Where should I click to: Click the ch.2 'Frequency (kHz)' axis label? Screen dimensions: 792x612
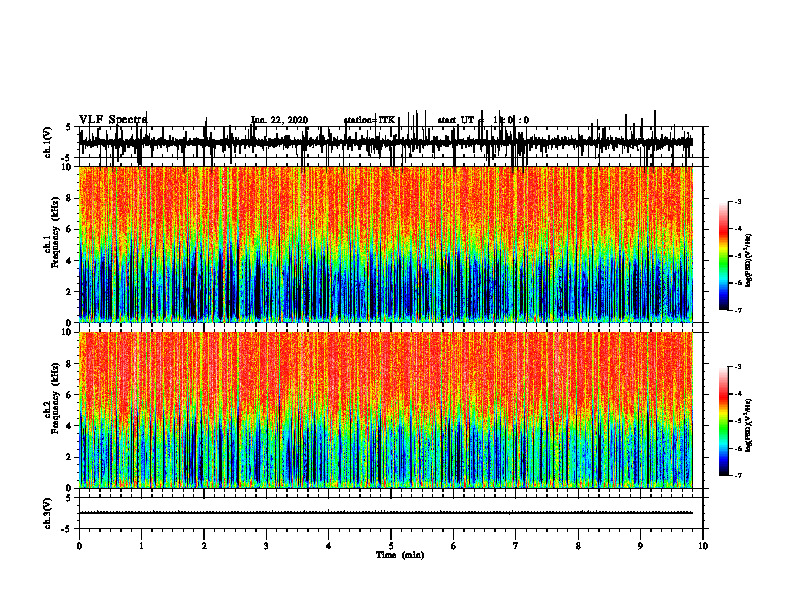[x=55, y=398]
